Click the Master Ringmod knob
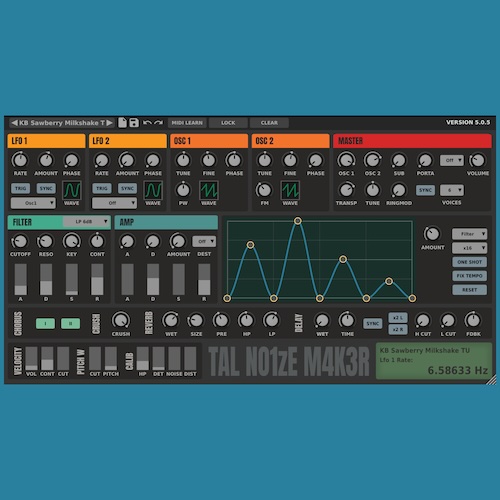This screenshot has width=500, height=500. pyautogui.click(x=399, y=190)
